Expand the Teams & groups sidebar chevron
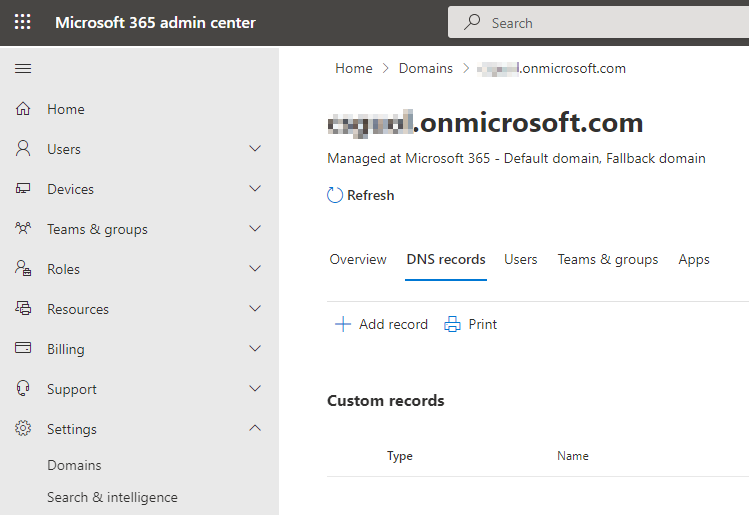This screenshot has width=749, height=515. tap(256, 228)
